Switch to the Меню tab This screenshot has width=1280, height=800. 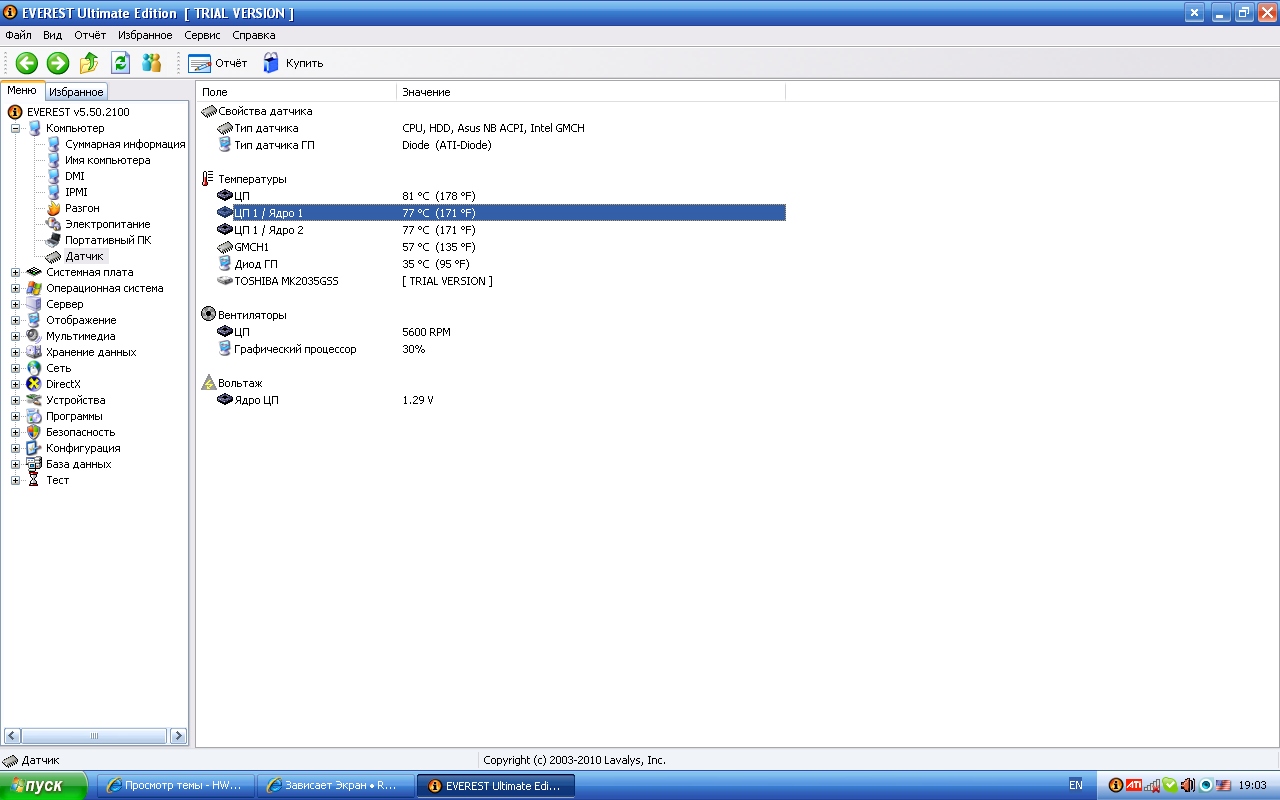[22, 90]
